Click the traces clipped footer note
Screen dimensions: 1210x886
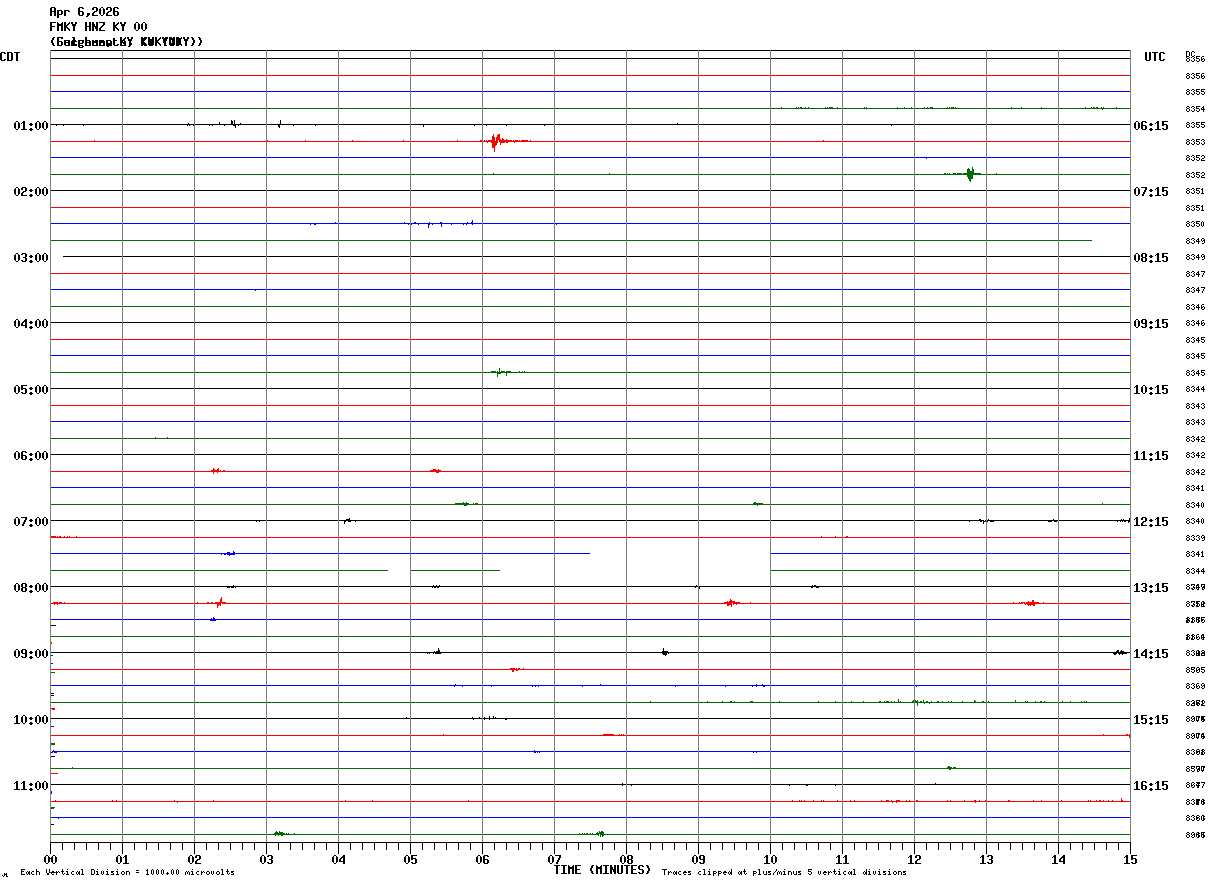point(784,873)
